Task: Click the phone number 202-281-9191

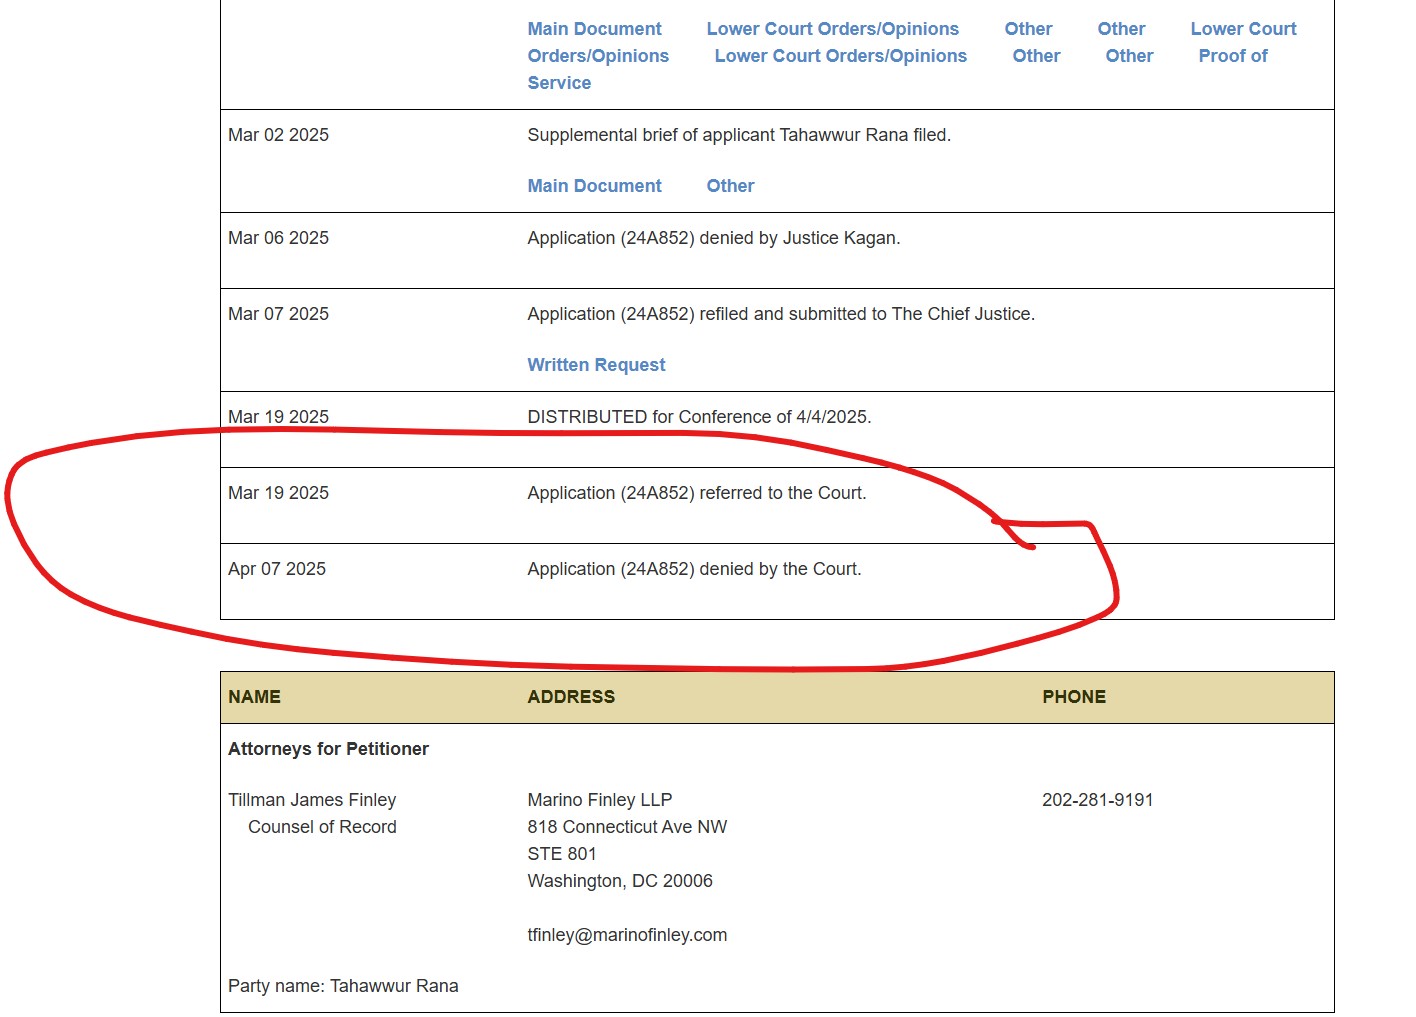Action: [x=1097, y=800]
